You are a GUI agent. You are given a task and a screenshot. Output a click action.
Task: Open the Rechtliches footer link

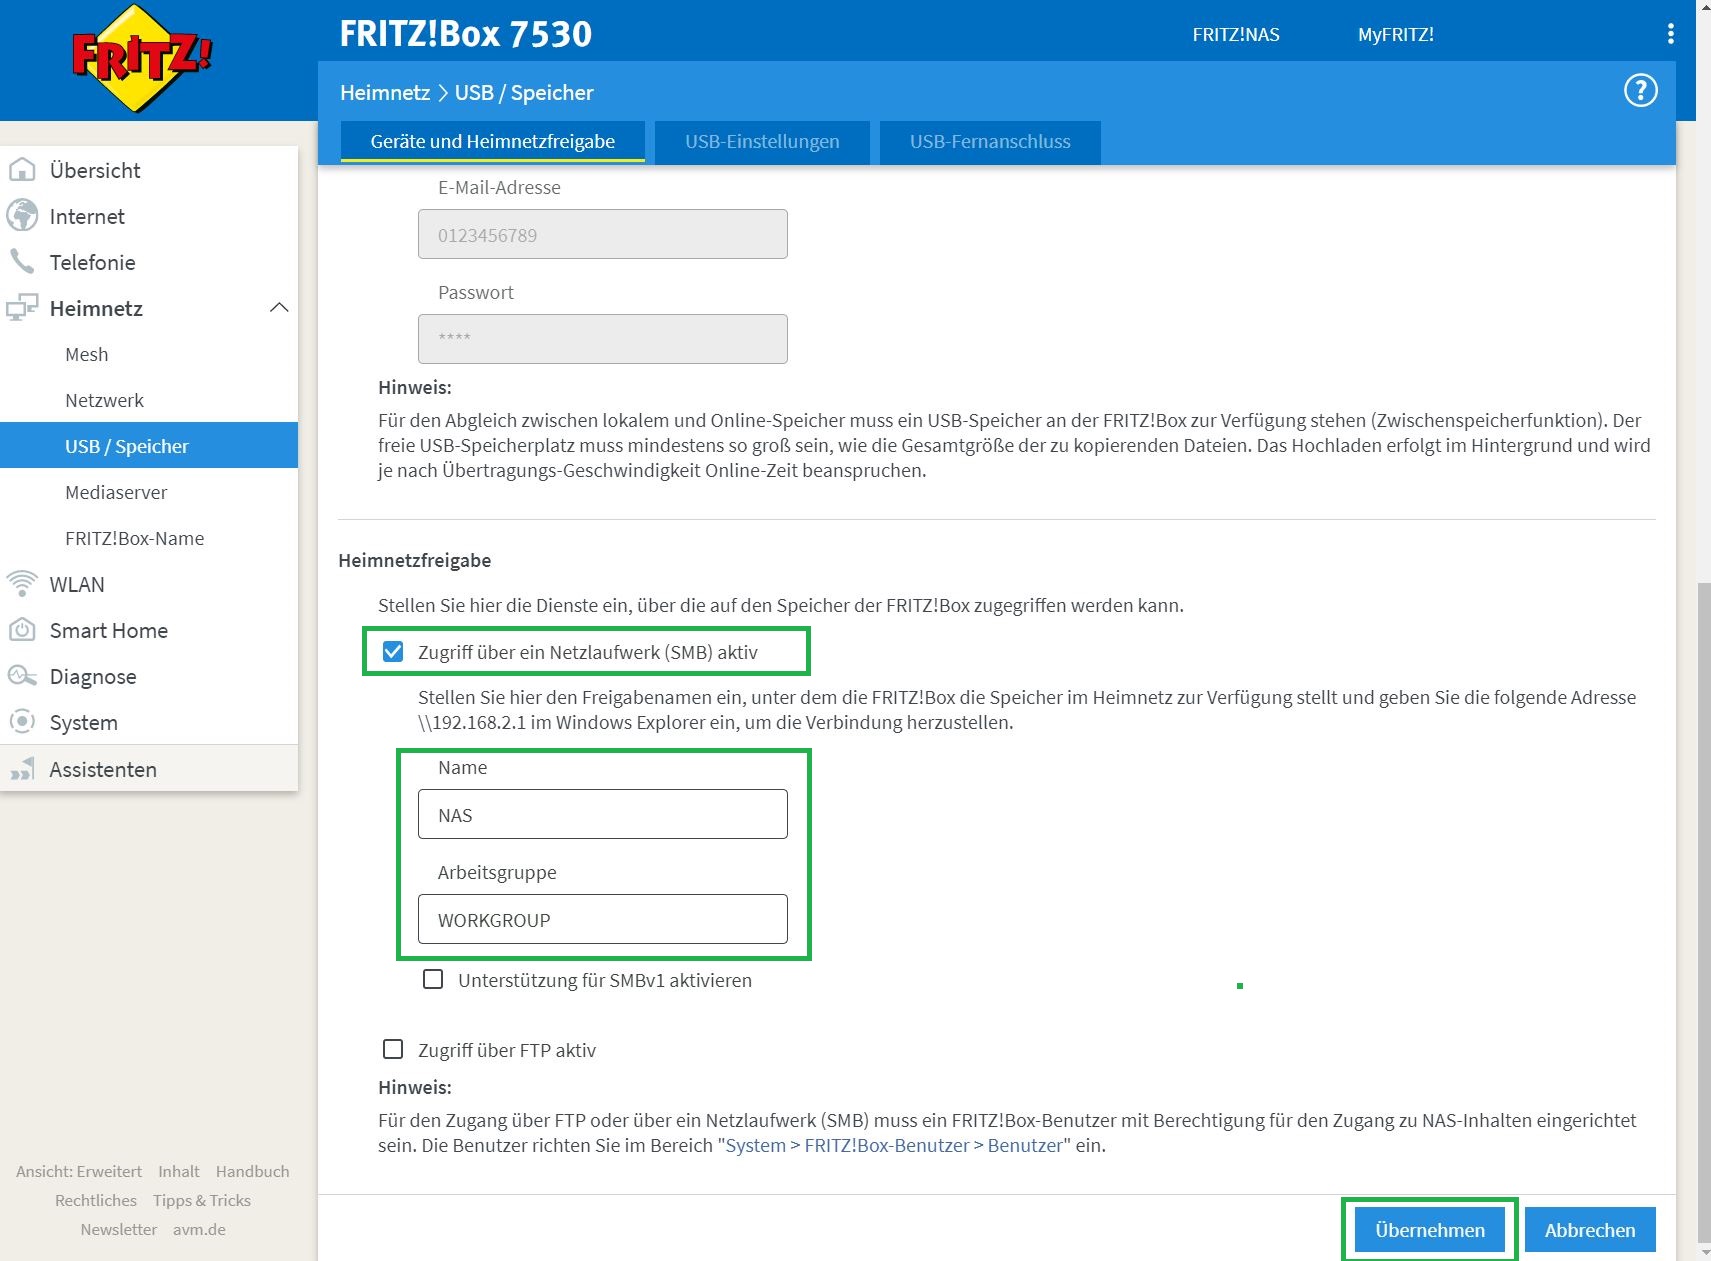tap(96, 1200)
